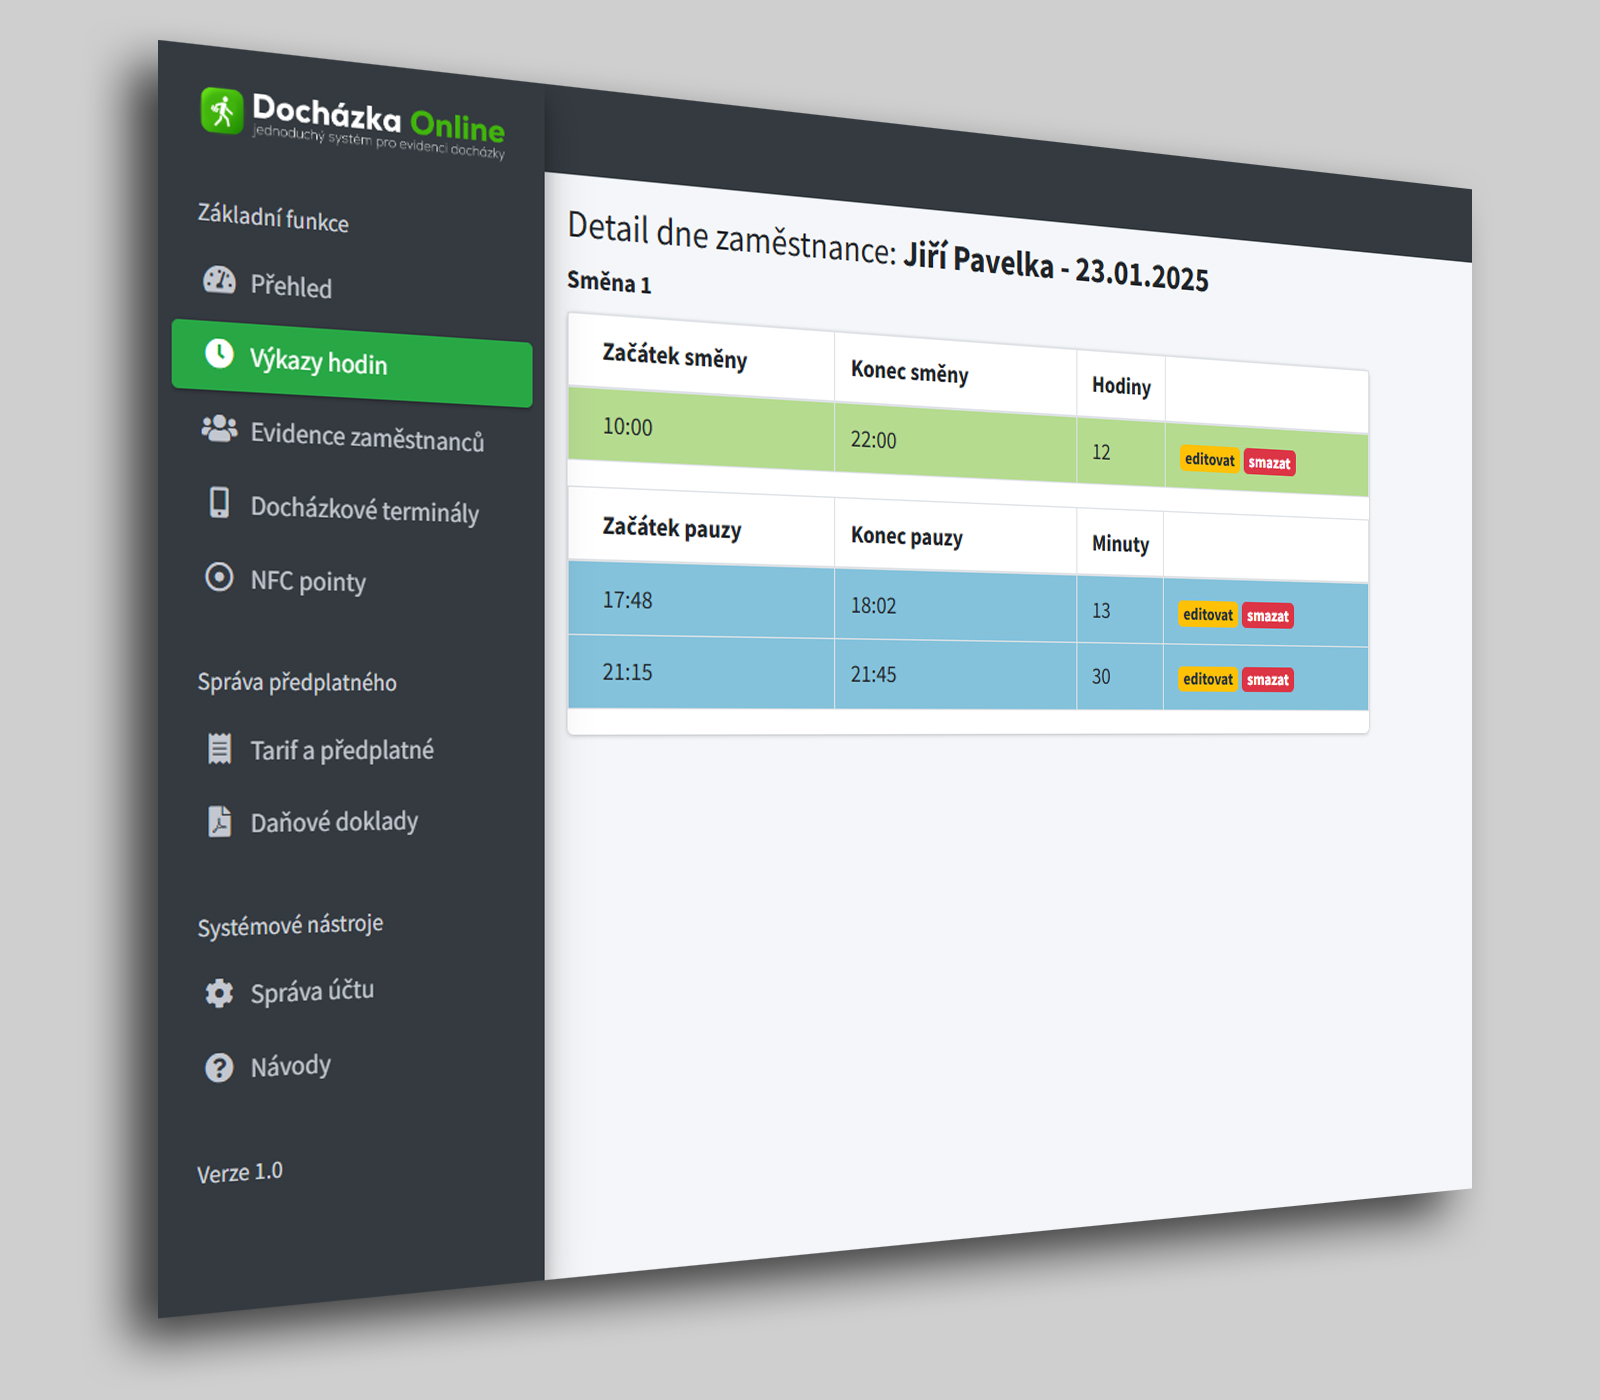1600x1400 pixels.
Task: Delete the 21:15 pause with smazat
Action: [1268, 680]
